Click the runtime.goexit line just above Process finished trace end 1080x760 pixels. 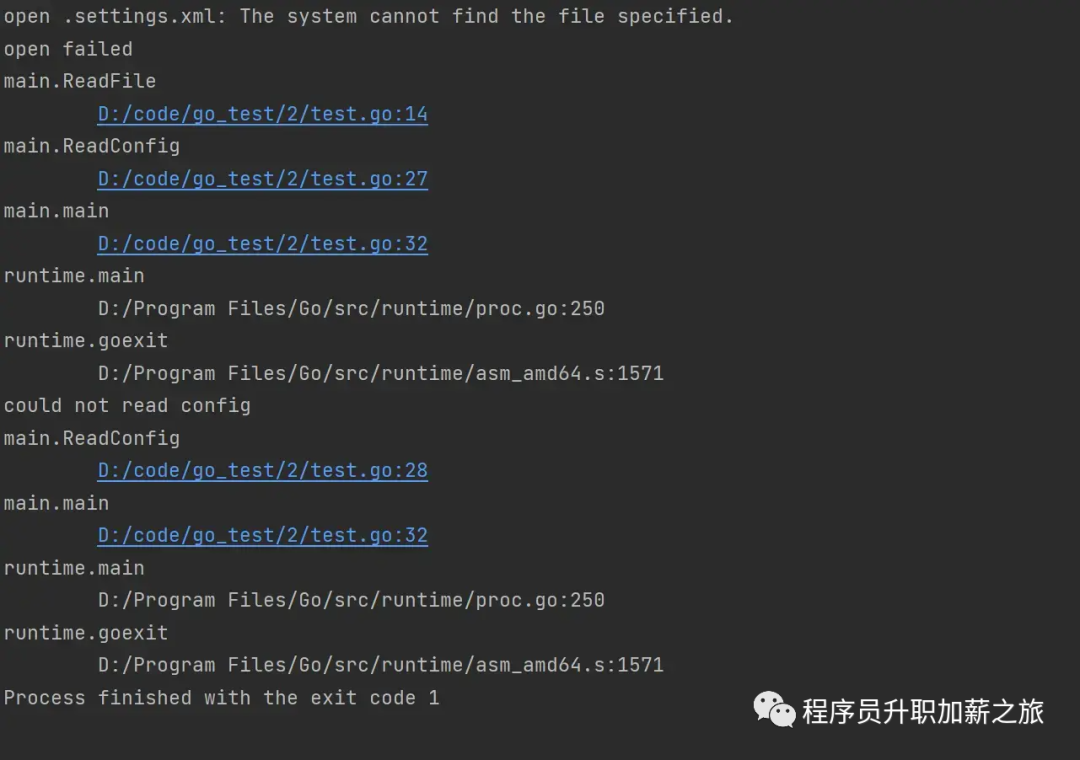[86, 633]
